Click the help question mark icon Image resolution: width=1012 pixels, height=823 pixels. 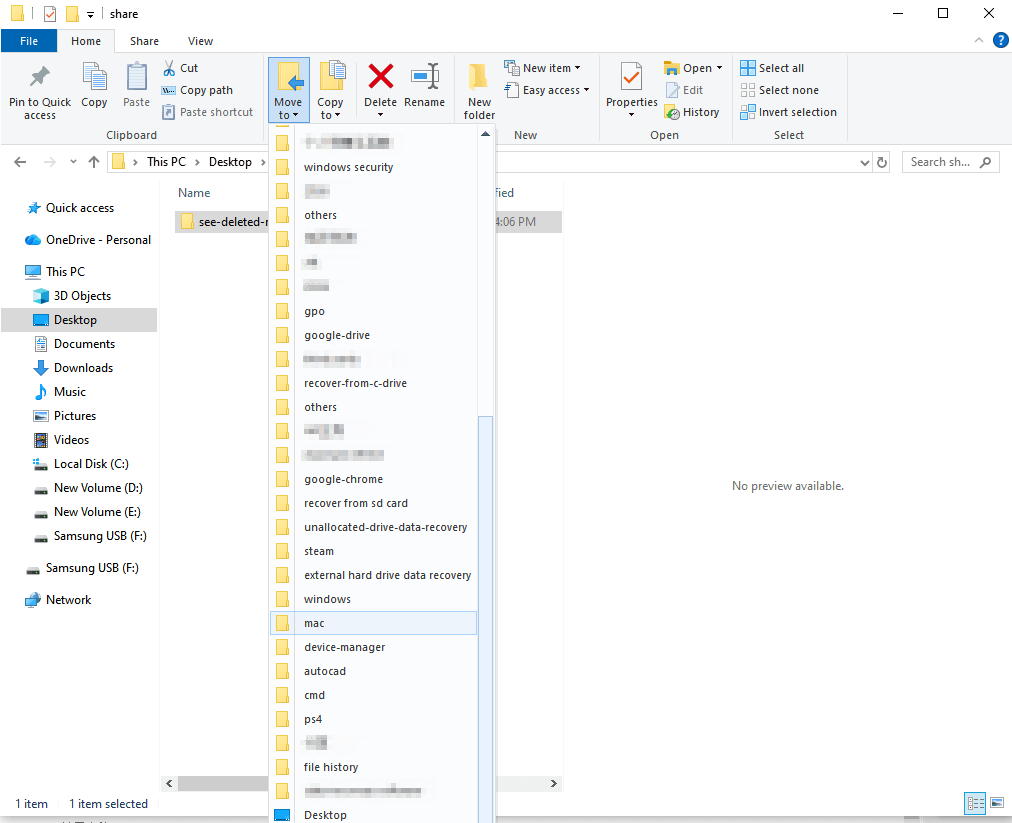pyautogui.click(x=1000, y=41)
